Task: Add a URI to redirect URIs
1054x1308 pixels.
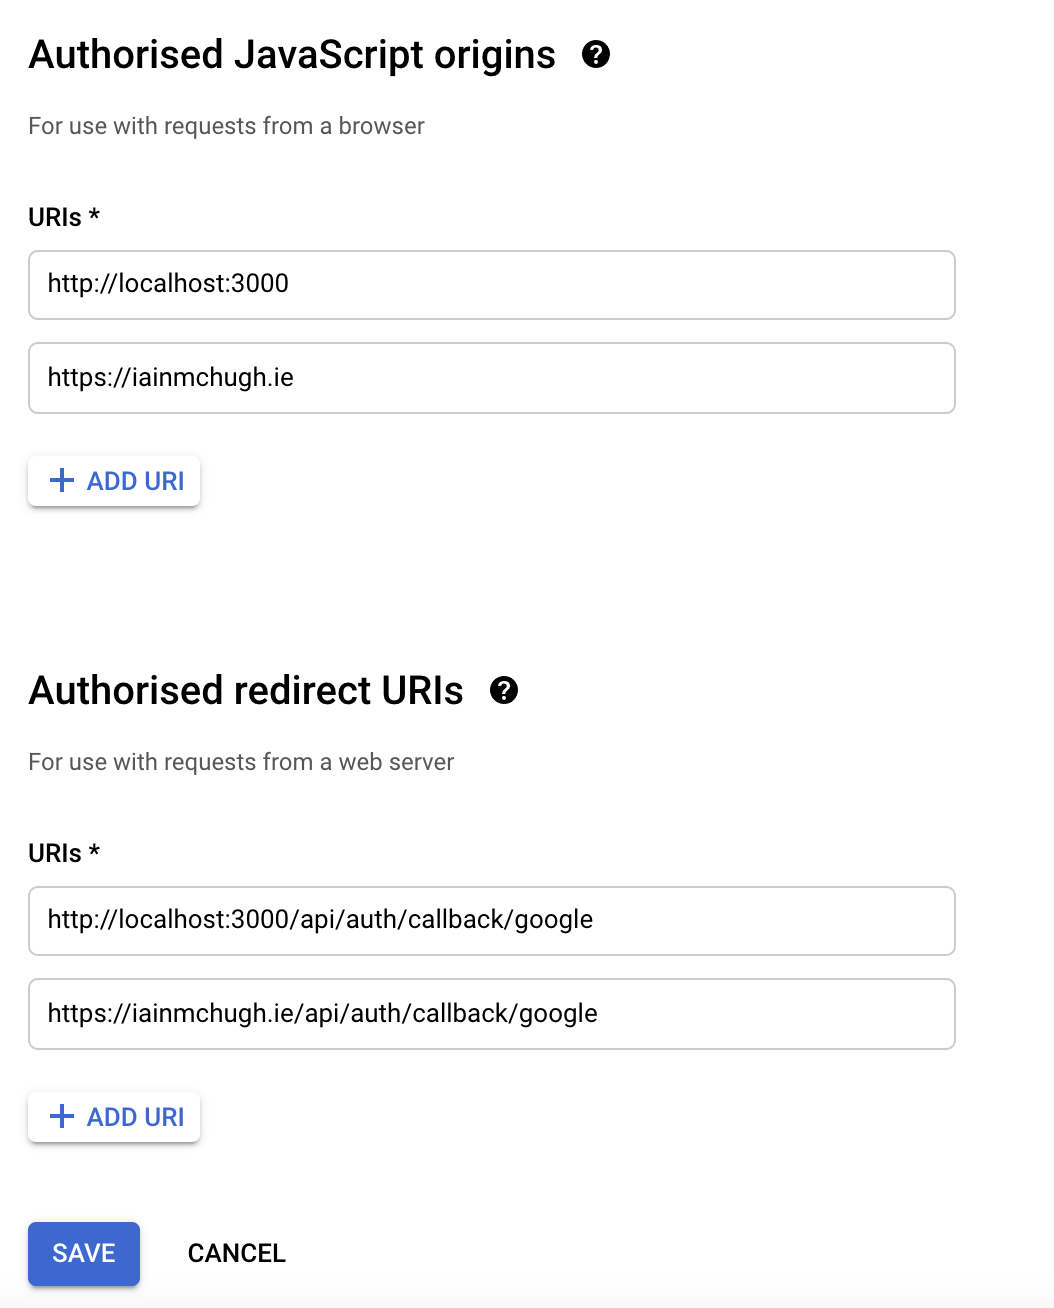Action: coord(114,1117)
